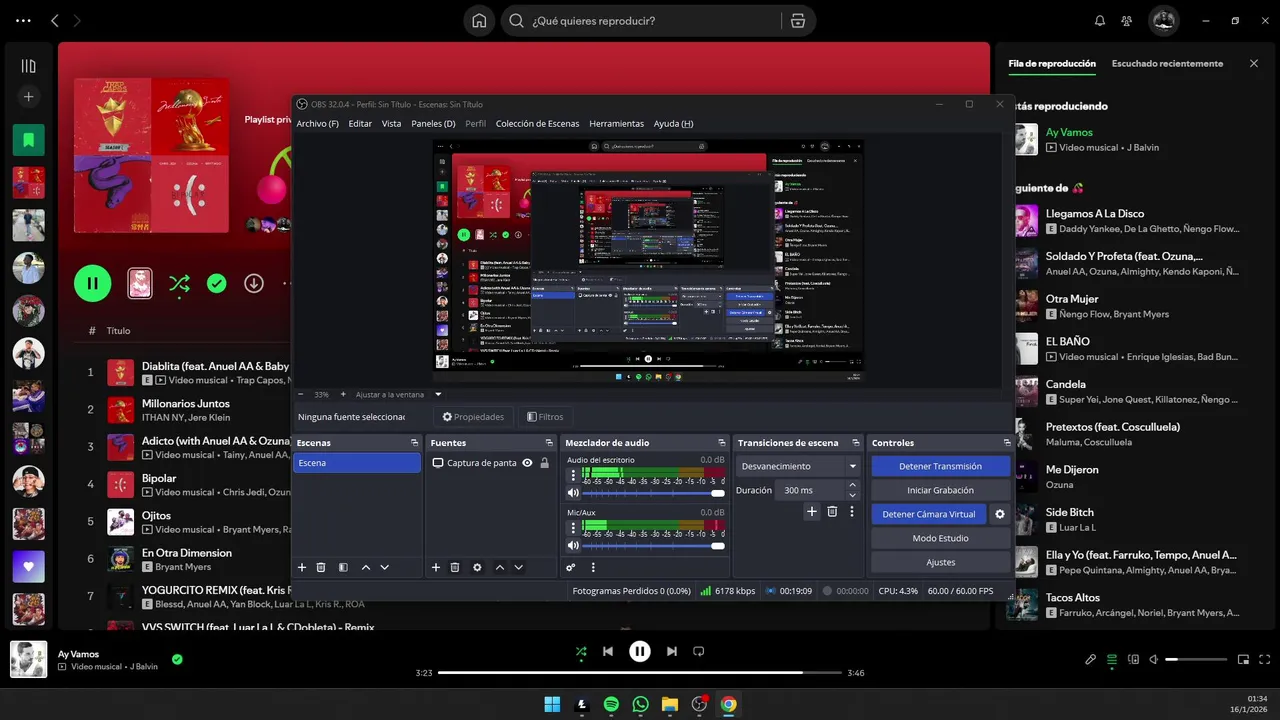The height and width of the screenshot is (720, 1280).
Task: Open OBS Ajustes button
Action: coord(940,562)
